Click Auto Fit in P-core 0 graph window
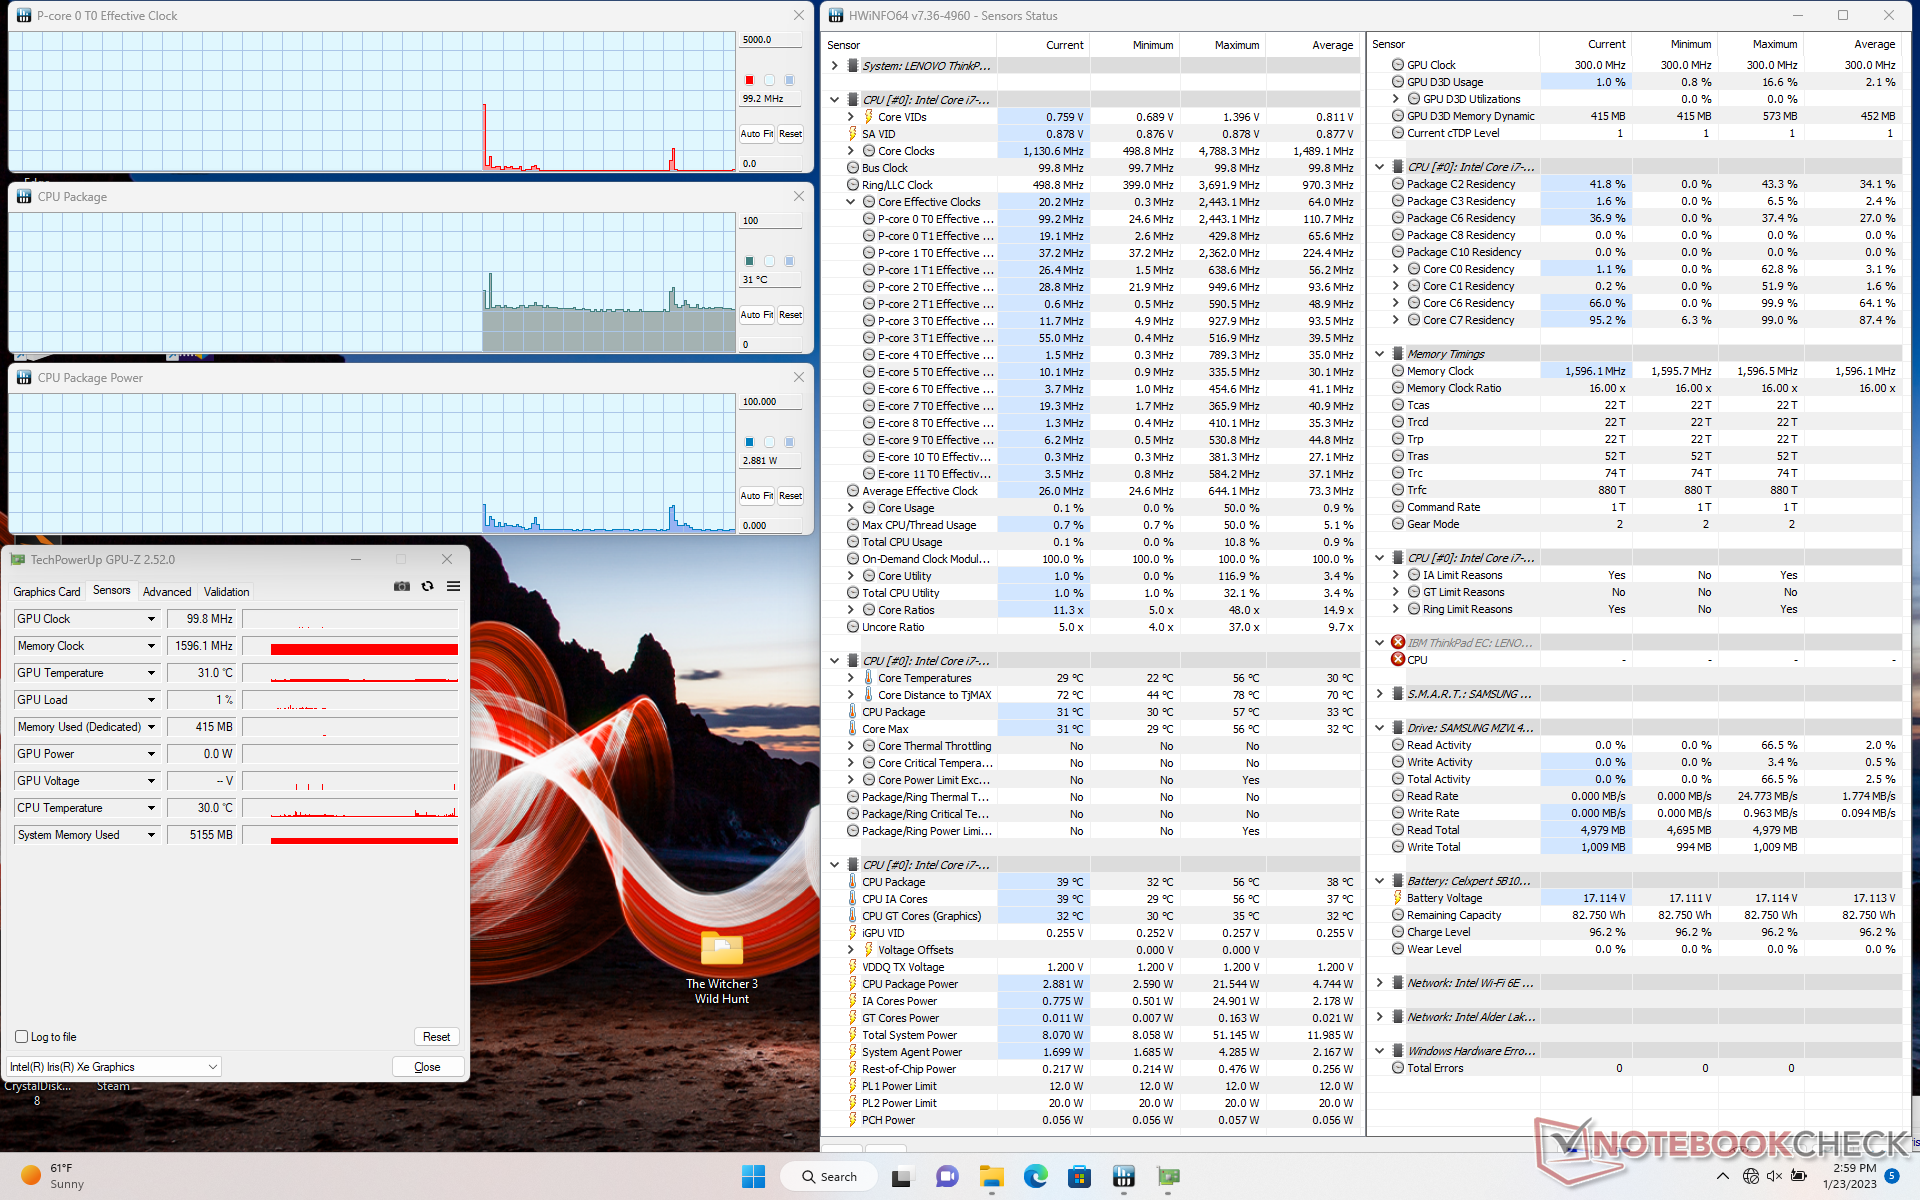1920x1200 pixels. (x=756, y=134)
